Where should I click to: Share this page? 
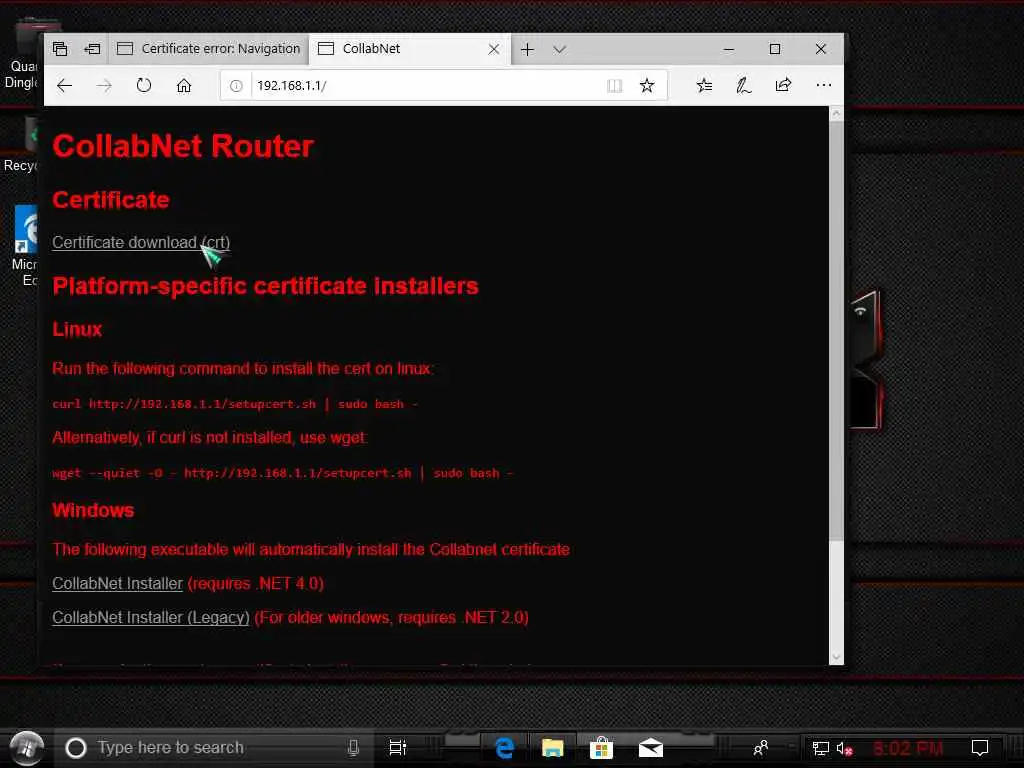click(x=783, y=85)
